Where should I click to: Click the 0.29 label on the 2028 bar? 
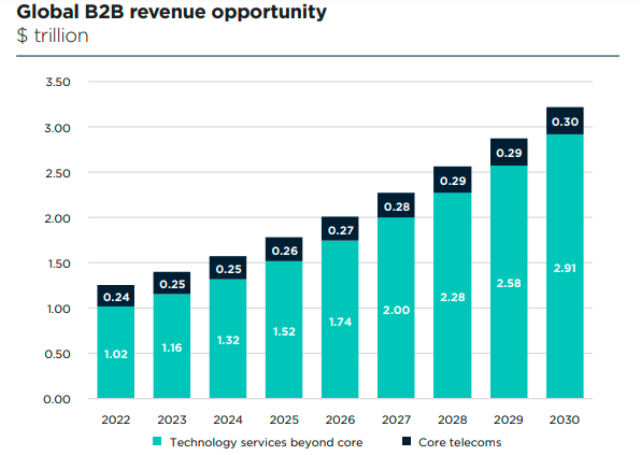453,181
